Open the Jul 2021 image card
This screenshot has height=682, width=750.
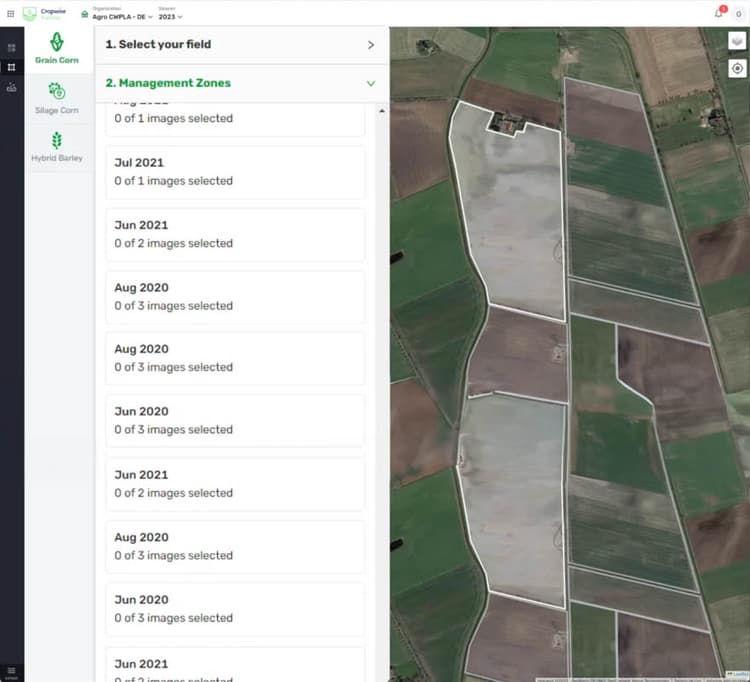[x=235, y=173]
